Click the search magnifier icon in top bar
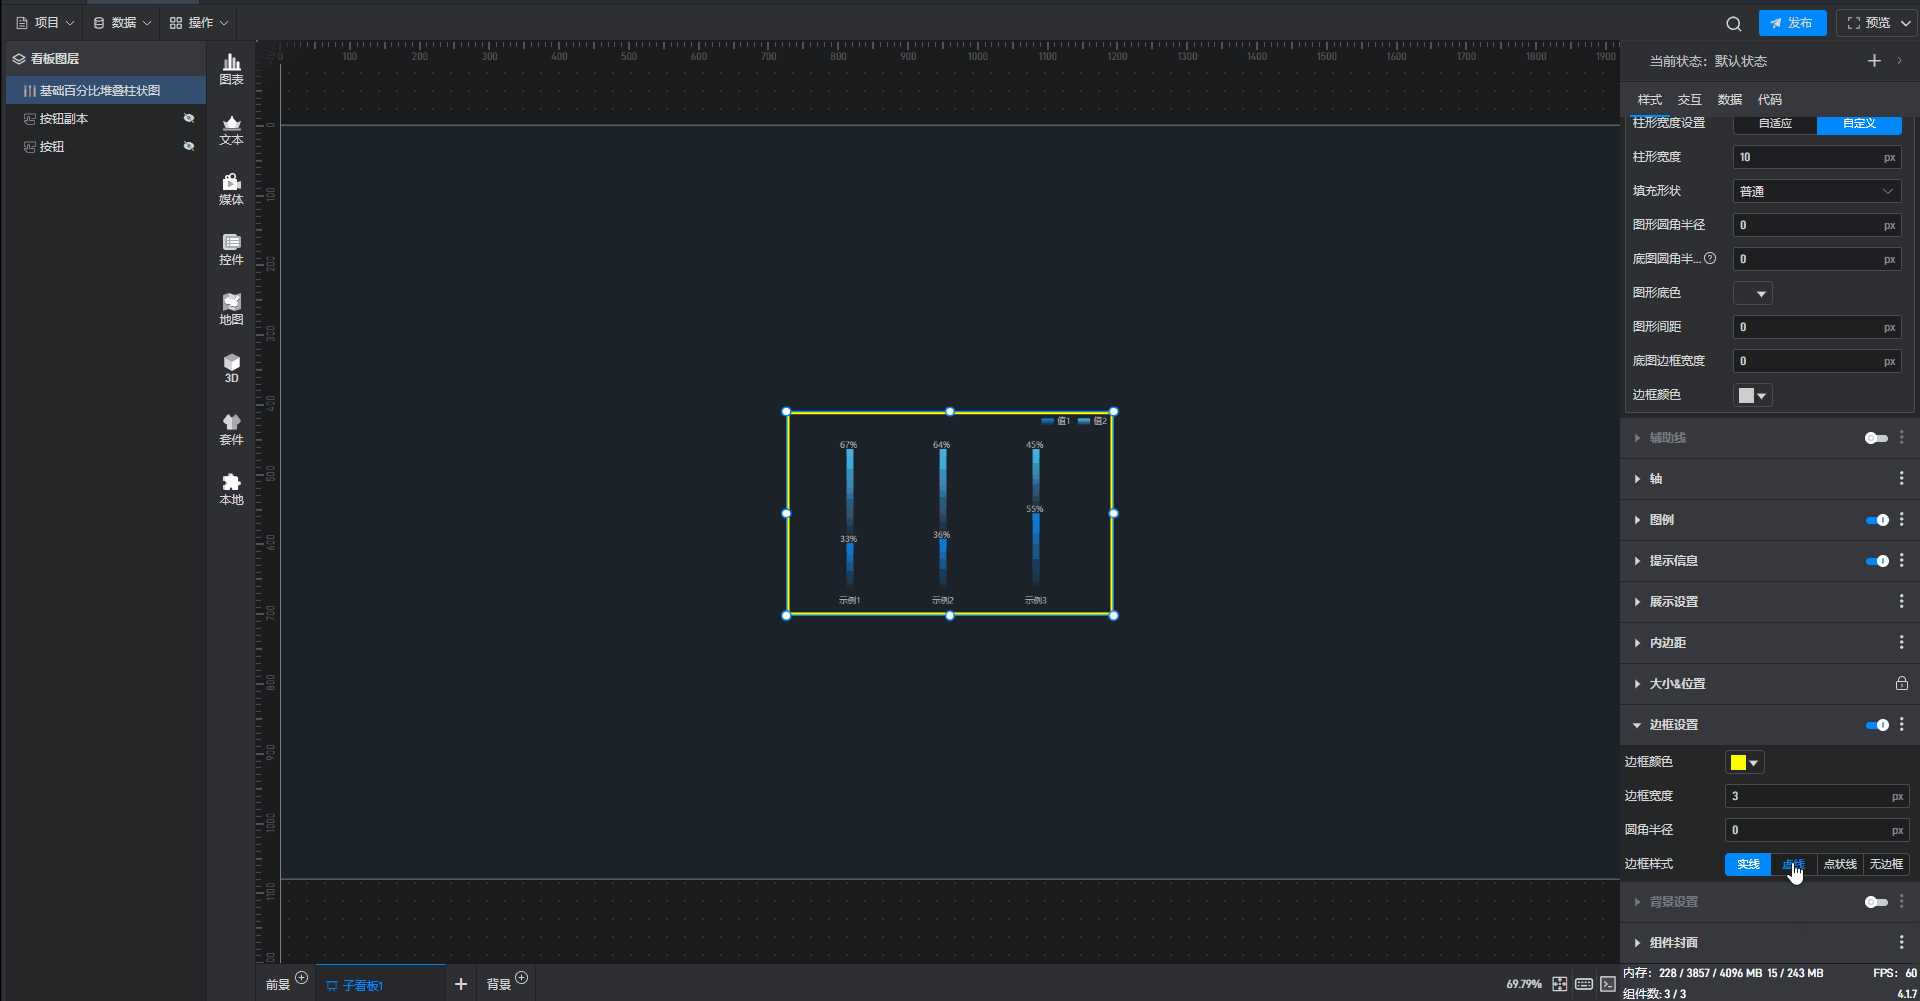The height and width of the screenshot is (1001, 1920). (1733, 23)
